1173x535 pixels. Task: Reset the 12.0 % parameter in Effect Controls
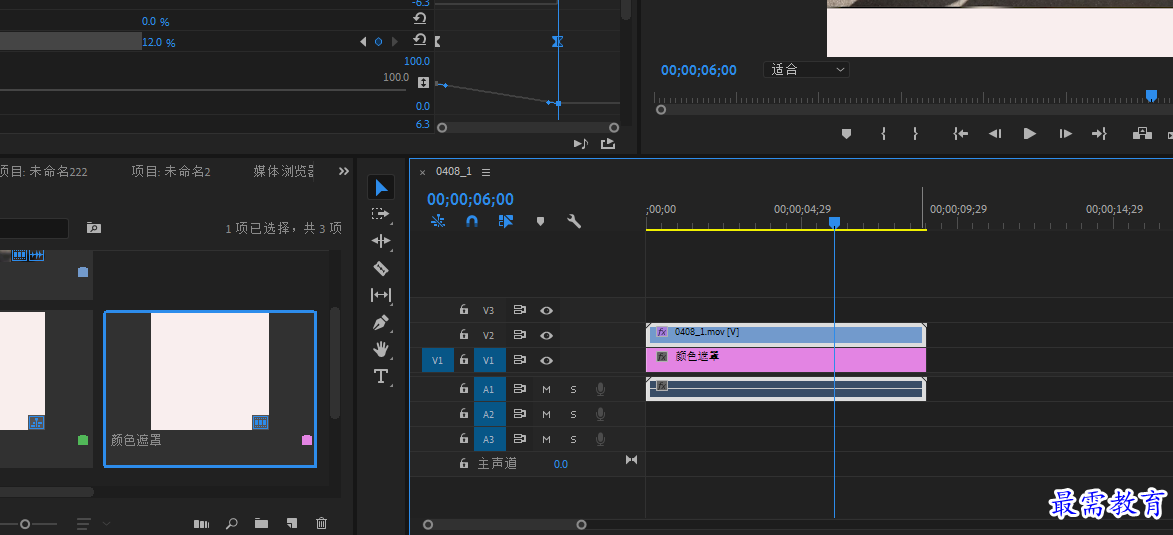coord(420,40)
